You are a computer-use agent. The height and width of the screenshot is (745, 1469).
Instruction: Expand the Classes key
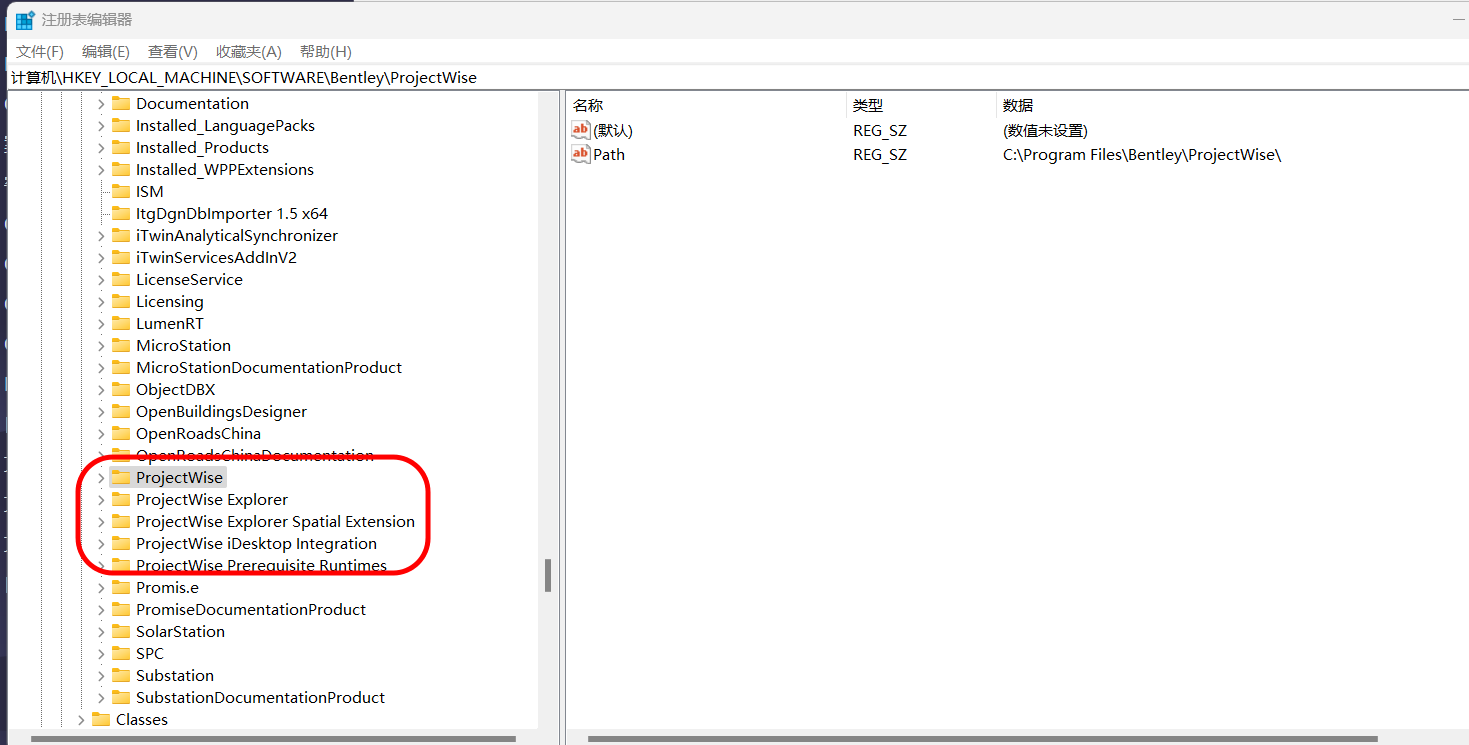click(81, 719)
